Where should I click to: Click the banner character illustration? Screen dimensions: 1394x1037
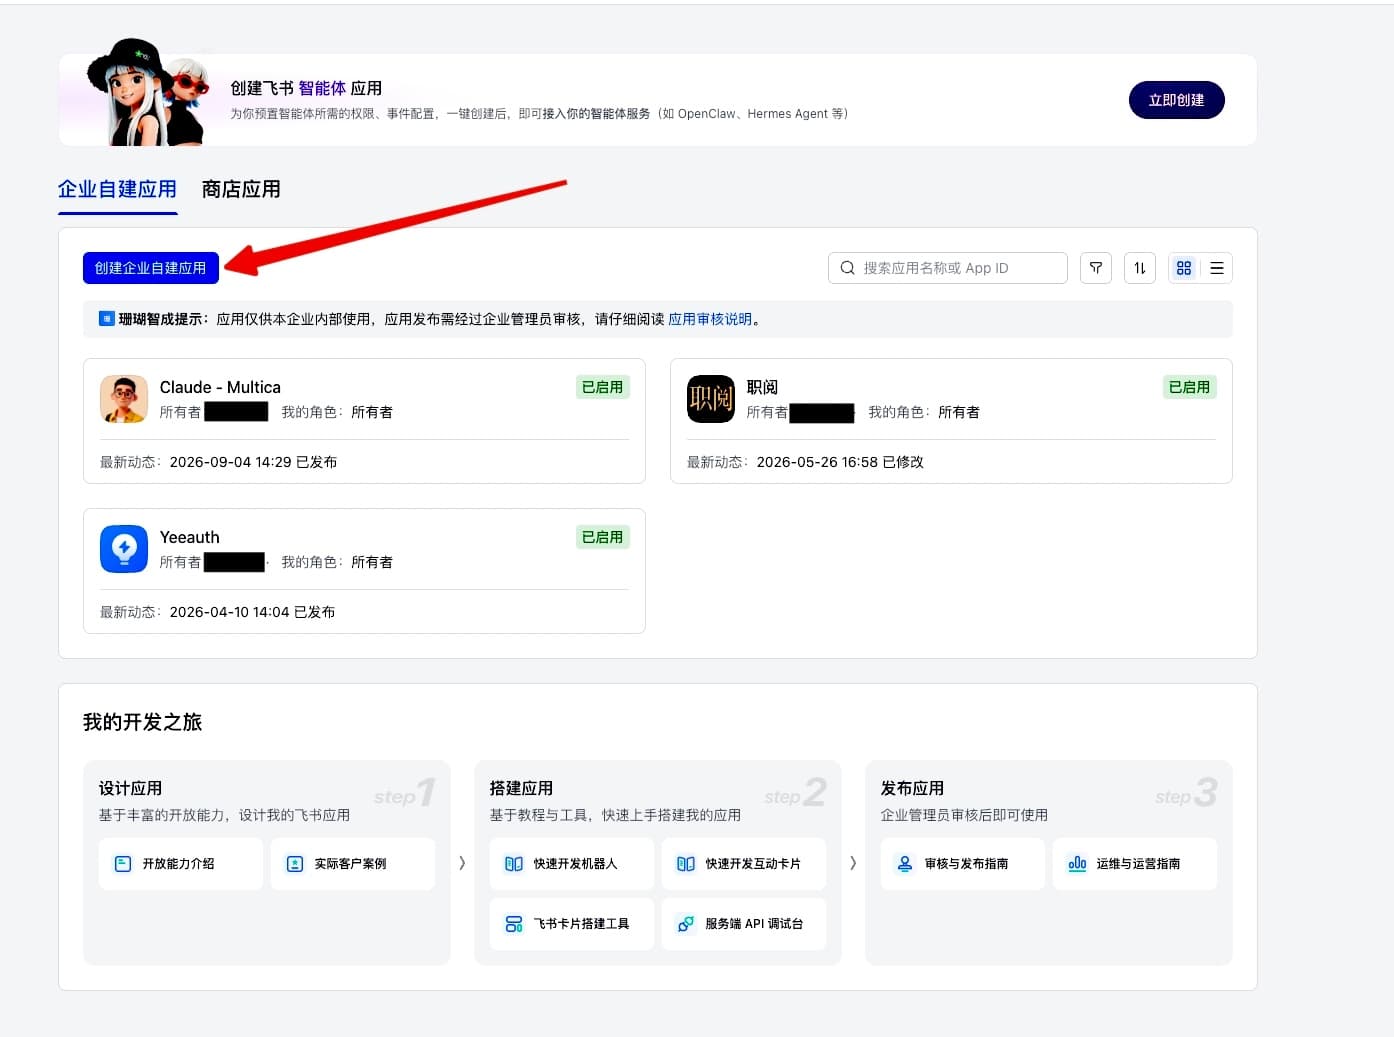[148, 93]
